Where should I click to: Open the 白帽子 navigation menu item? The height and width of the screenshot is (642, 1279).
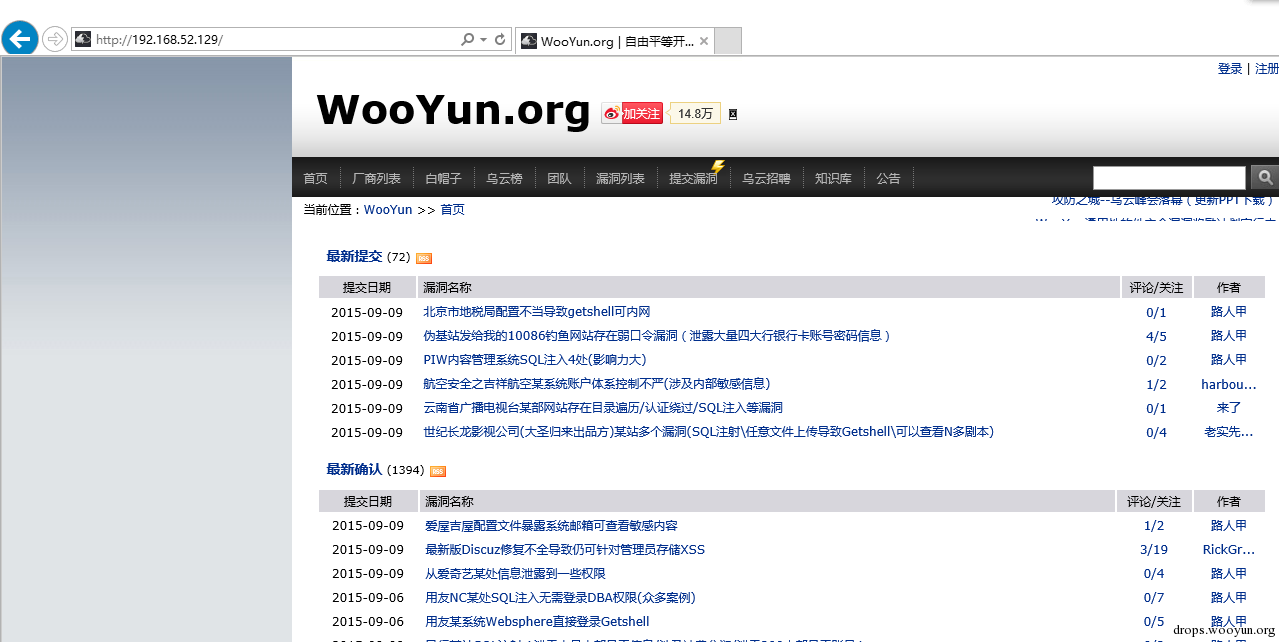[443, 178]
